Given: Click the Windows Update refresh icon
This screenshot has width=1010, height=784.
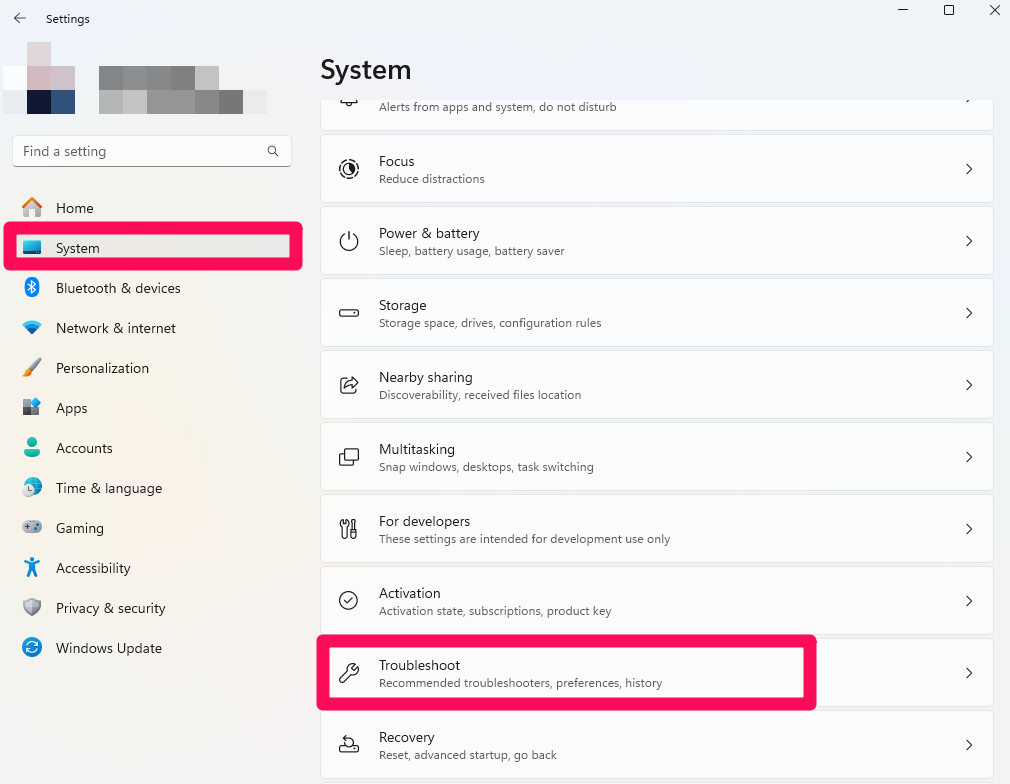Looking at the screenshot, I should point(32,647).
